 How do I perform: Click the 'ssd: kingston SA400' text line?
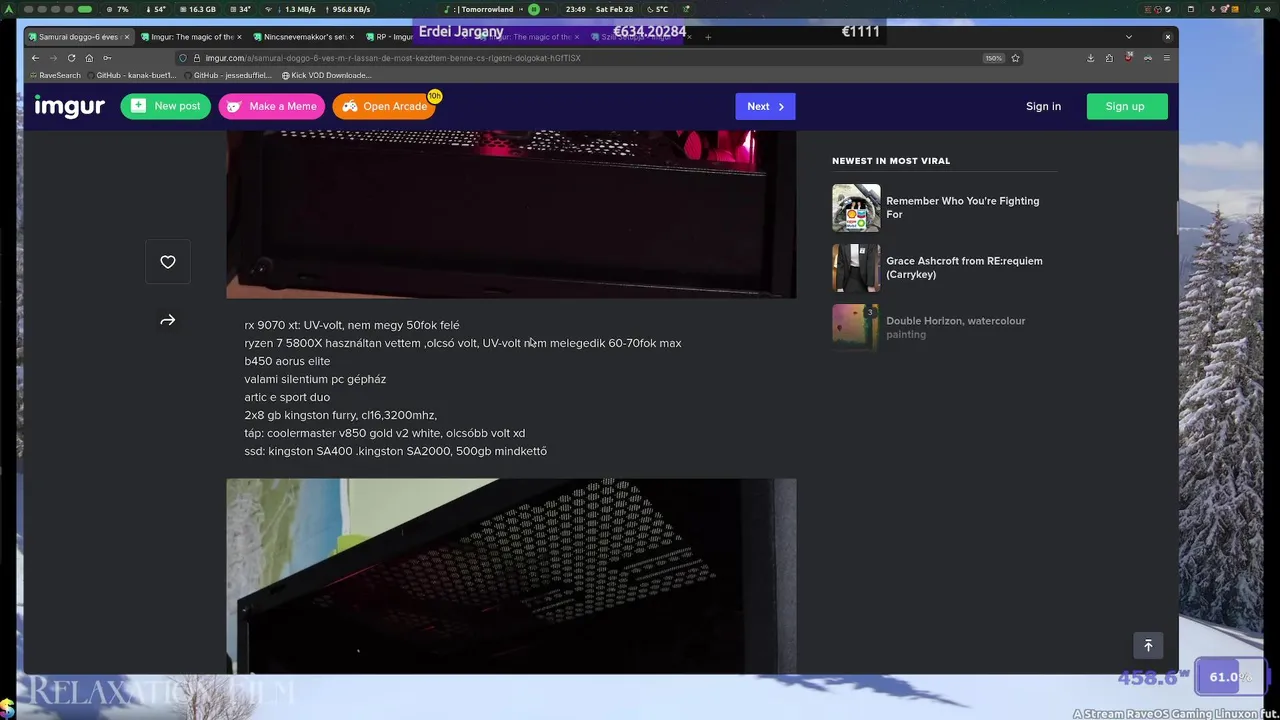pyautogui.click(x=395, y=451)
